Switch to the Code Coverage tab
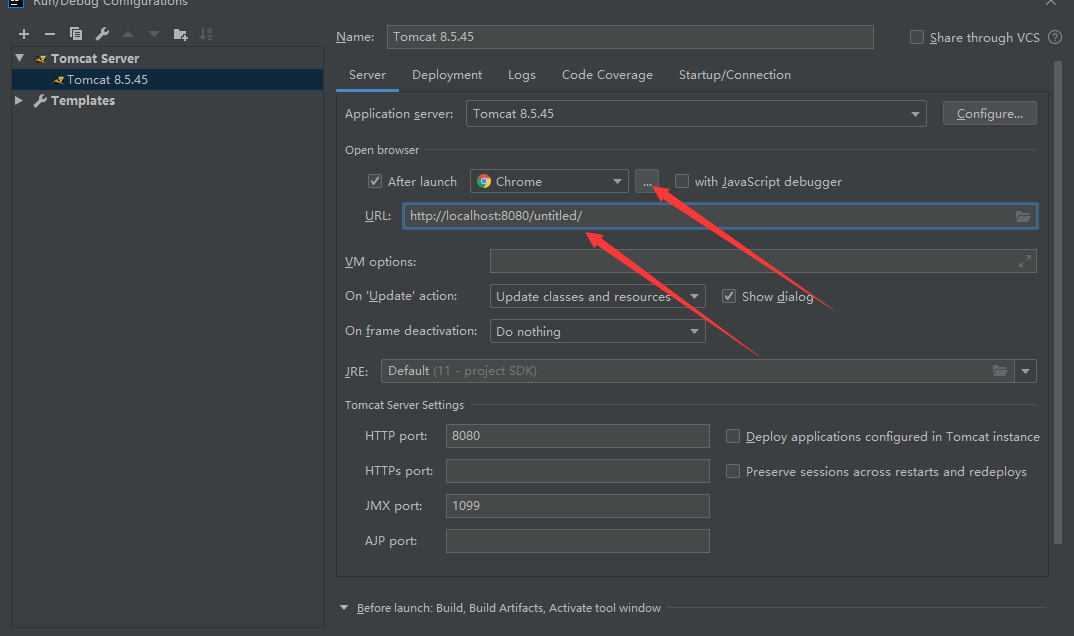1074x636 pixels. pyautogui.click(x=607, y=75)
